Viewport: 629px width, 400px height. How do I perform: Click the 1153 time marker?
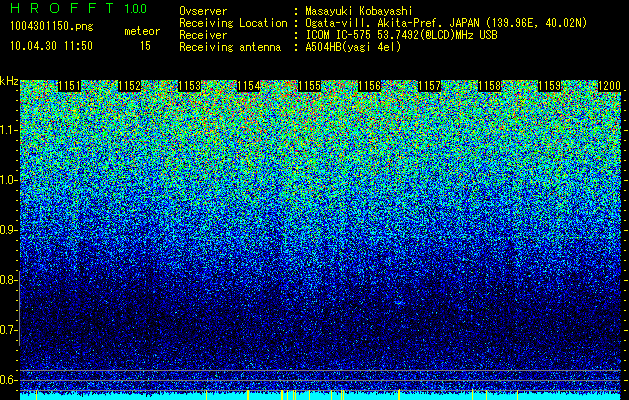[x=189, y=86]
